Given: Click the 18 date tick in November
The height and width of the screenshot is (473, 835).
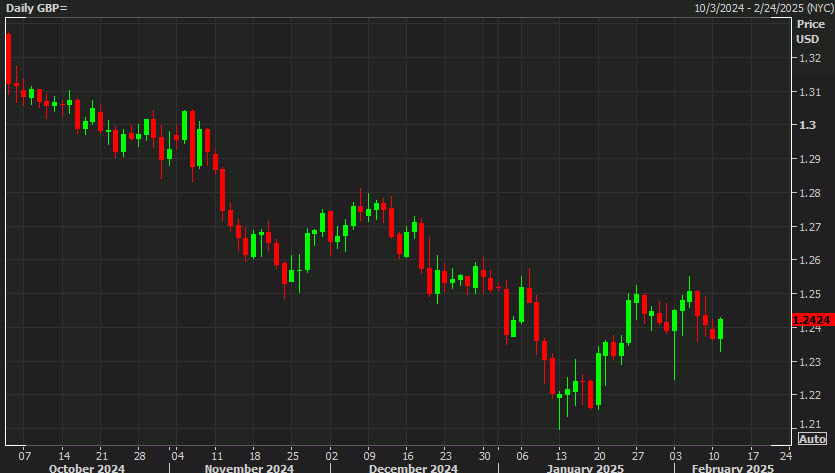Looking at the screenshot, I should pos(255,456).
